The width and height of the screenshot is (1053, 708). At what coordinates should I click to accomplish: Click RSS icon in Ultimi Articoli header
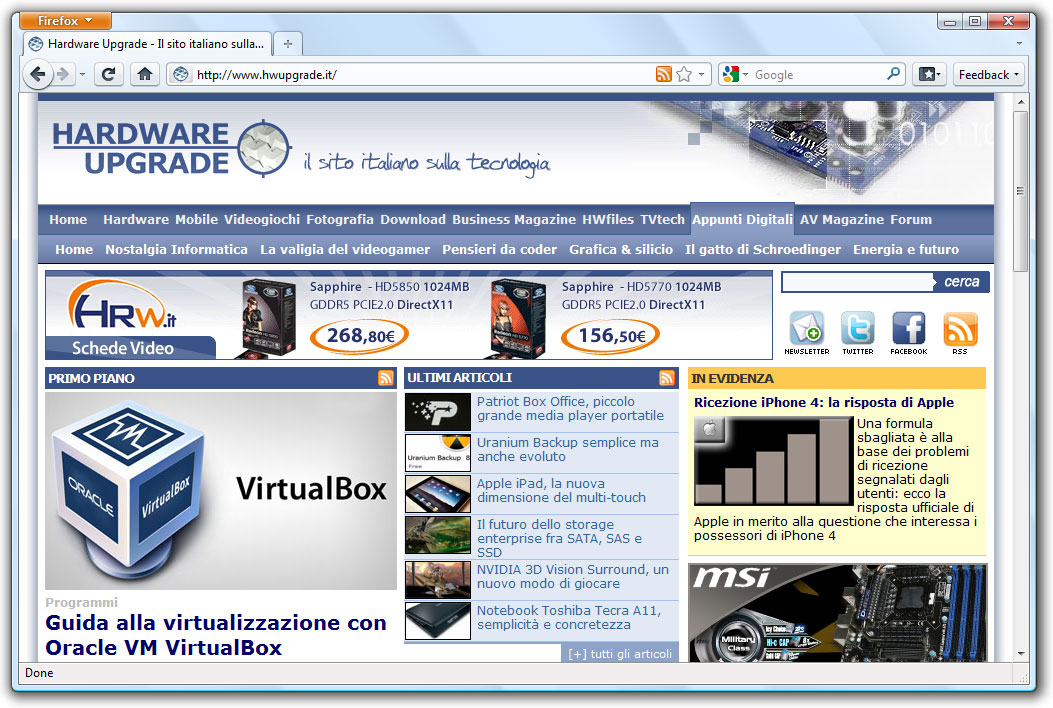[667, 378]
